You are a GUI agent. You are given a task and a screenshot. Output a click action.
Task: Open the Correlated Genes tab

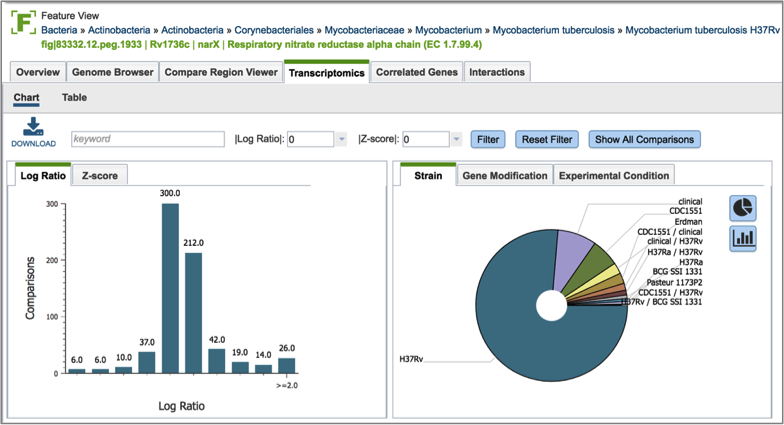coord(416,72)
